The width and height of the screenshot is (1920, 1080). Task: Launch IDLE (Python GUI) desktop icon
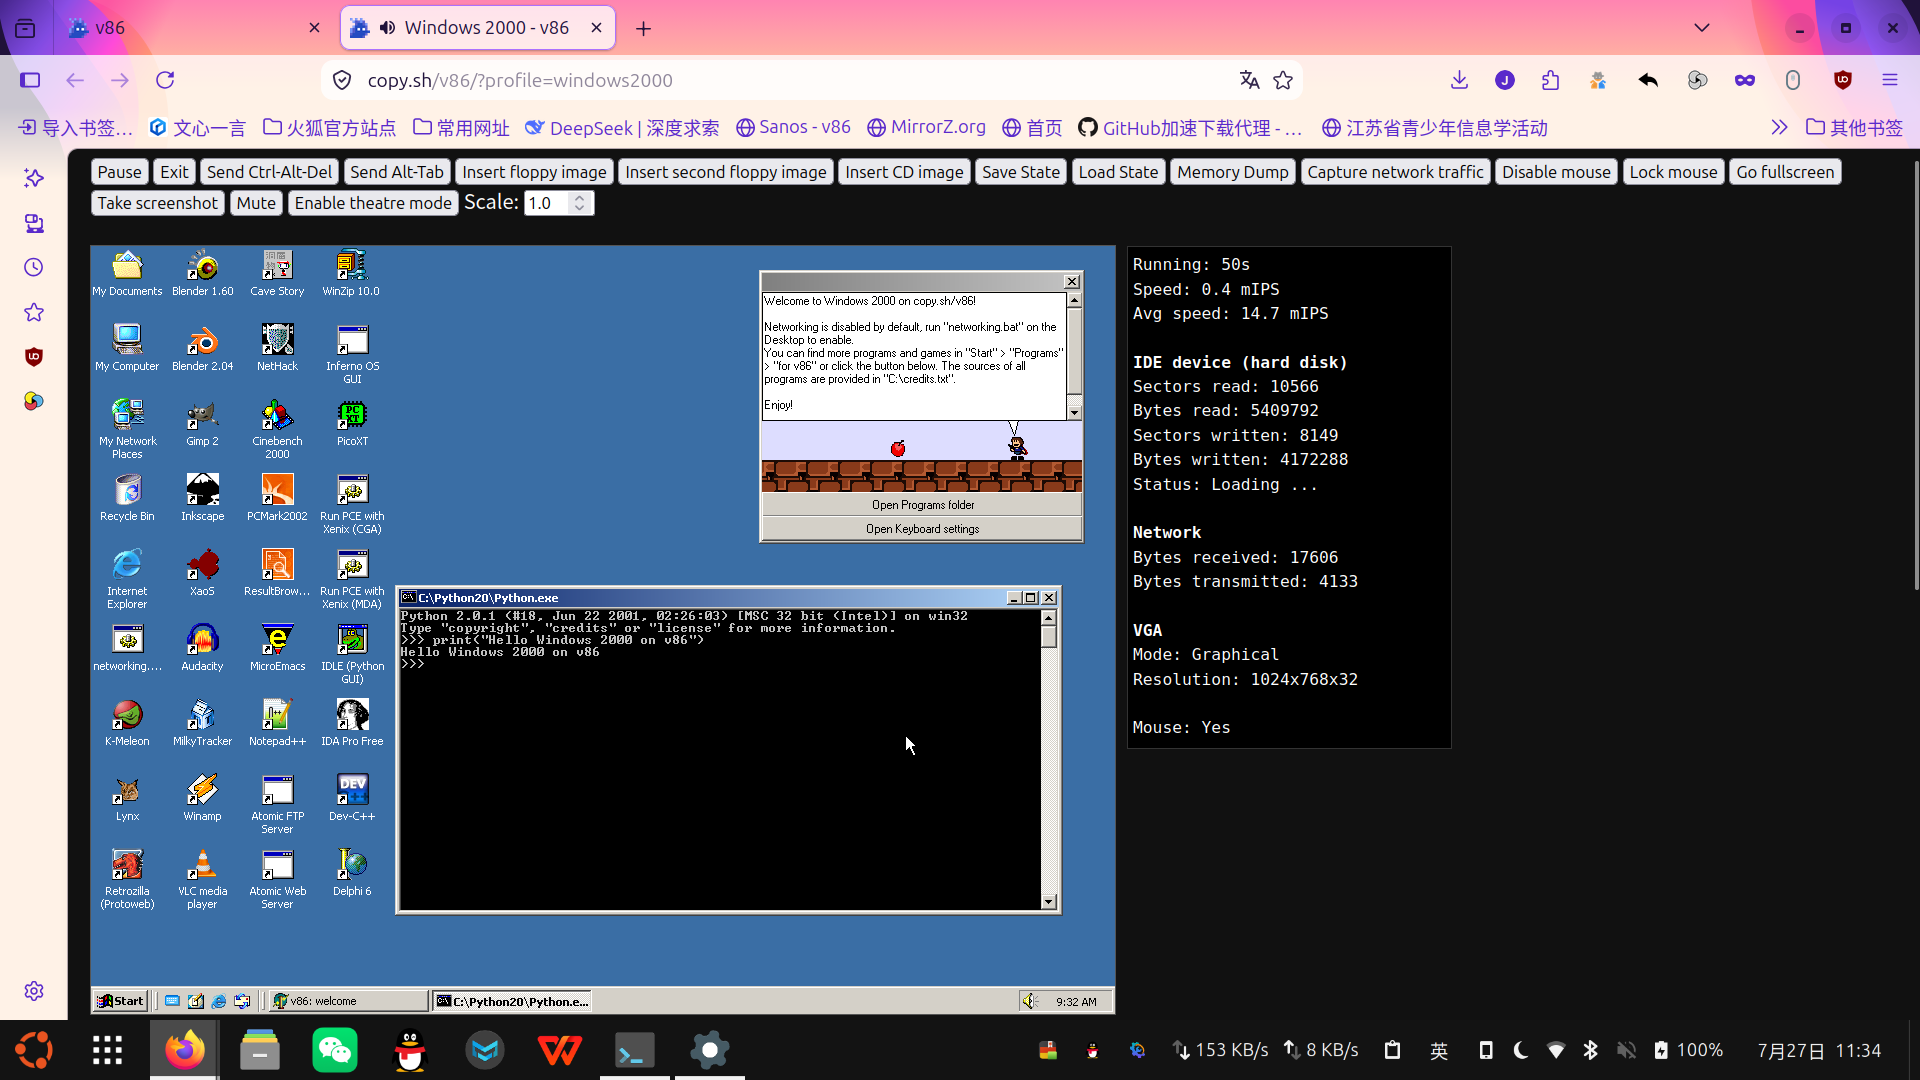[352, 654]
